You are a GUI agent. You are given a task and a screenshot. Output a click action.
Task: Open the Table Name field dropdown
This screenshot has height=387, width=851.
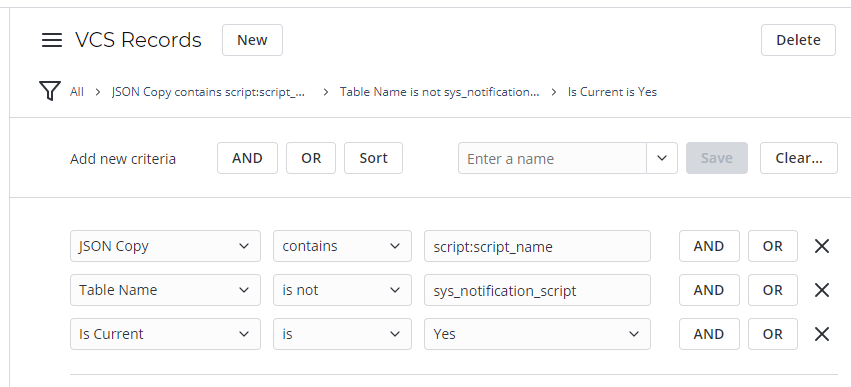(x=165, y=290)
